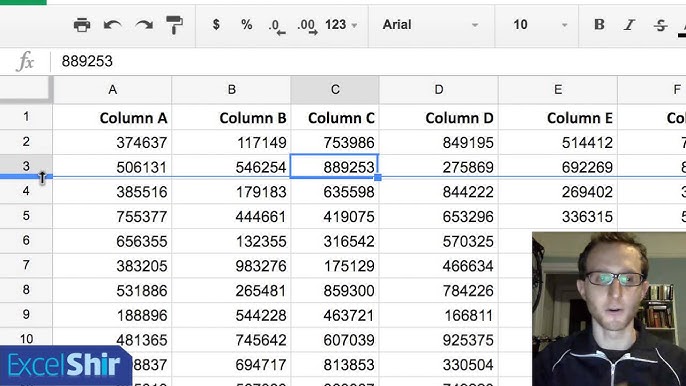This screenshot has height=386, width=686.
Task: Click the formula bar showing 889253
Action: (x=368, y=61)
